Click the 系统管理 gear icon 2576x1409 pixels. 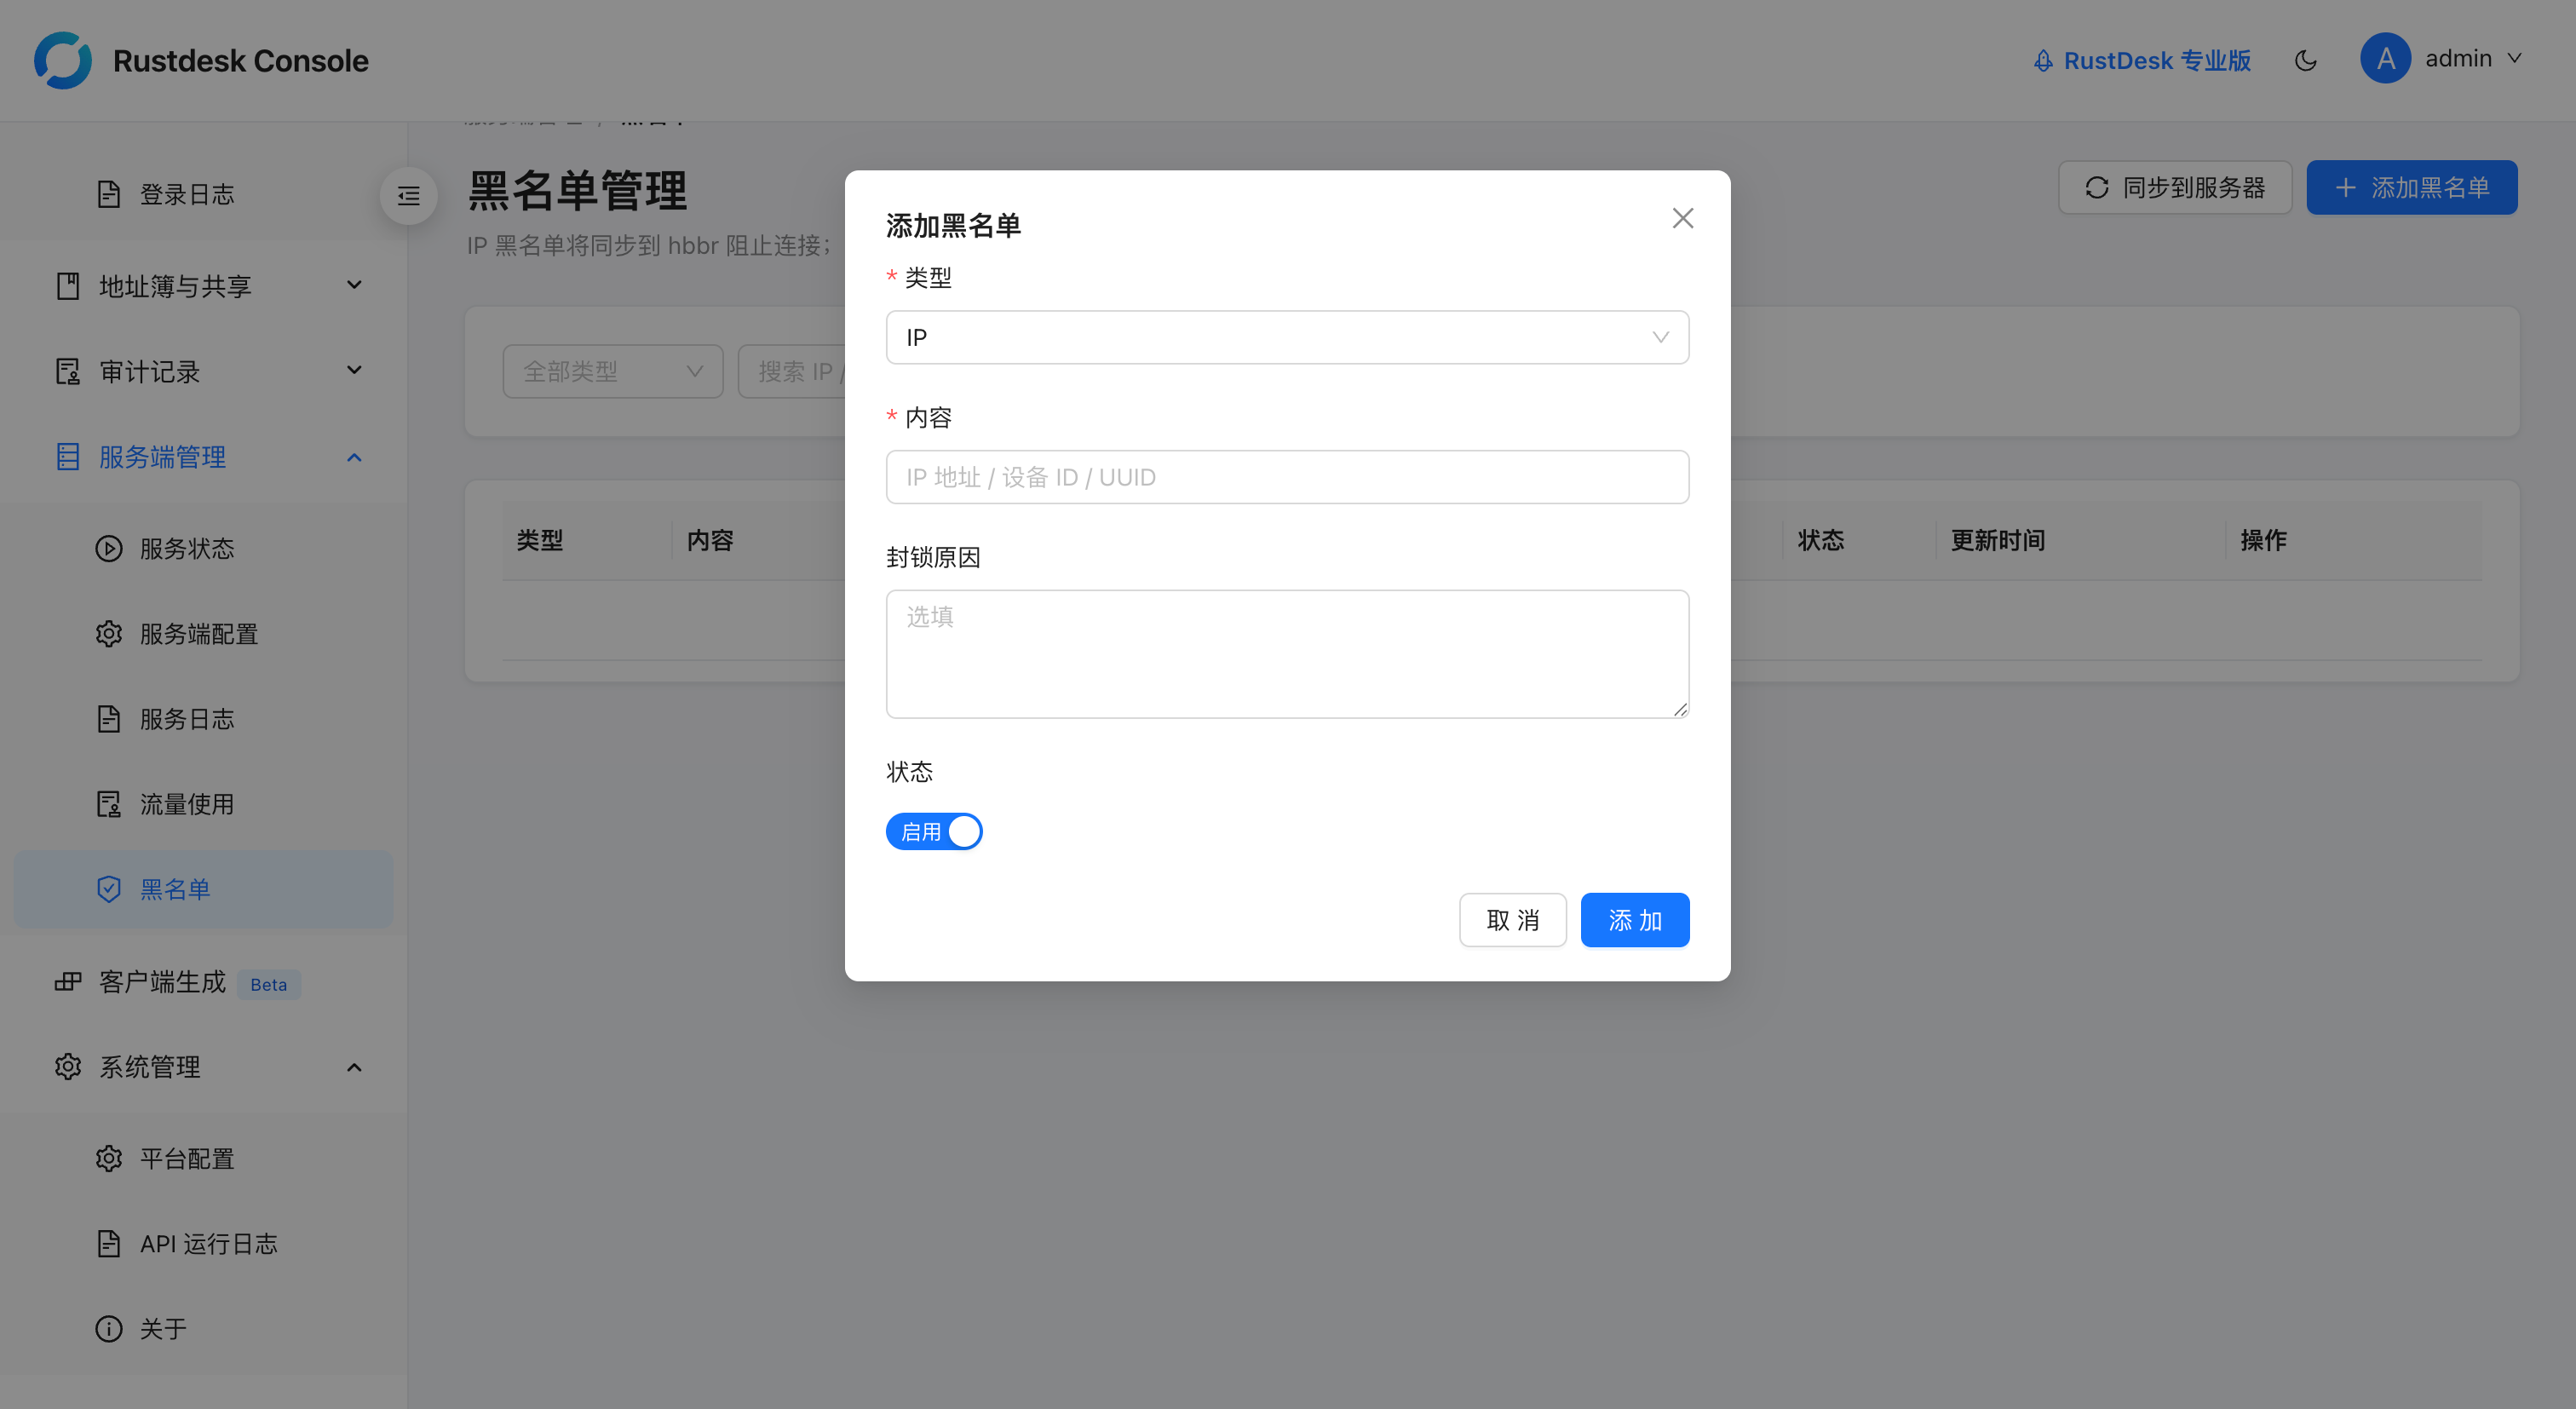pos(68,1067)
